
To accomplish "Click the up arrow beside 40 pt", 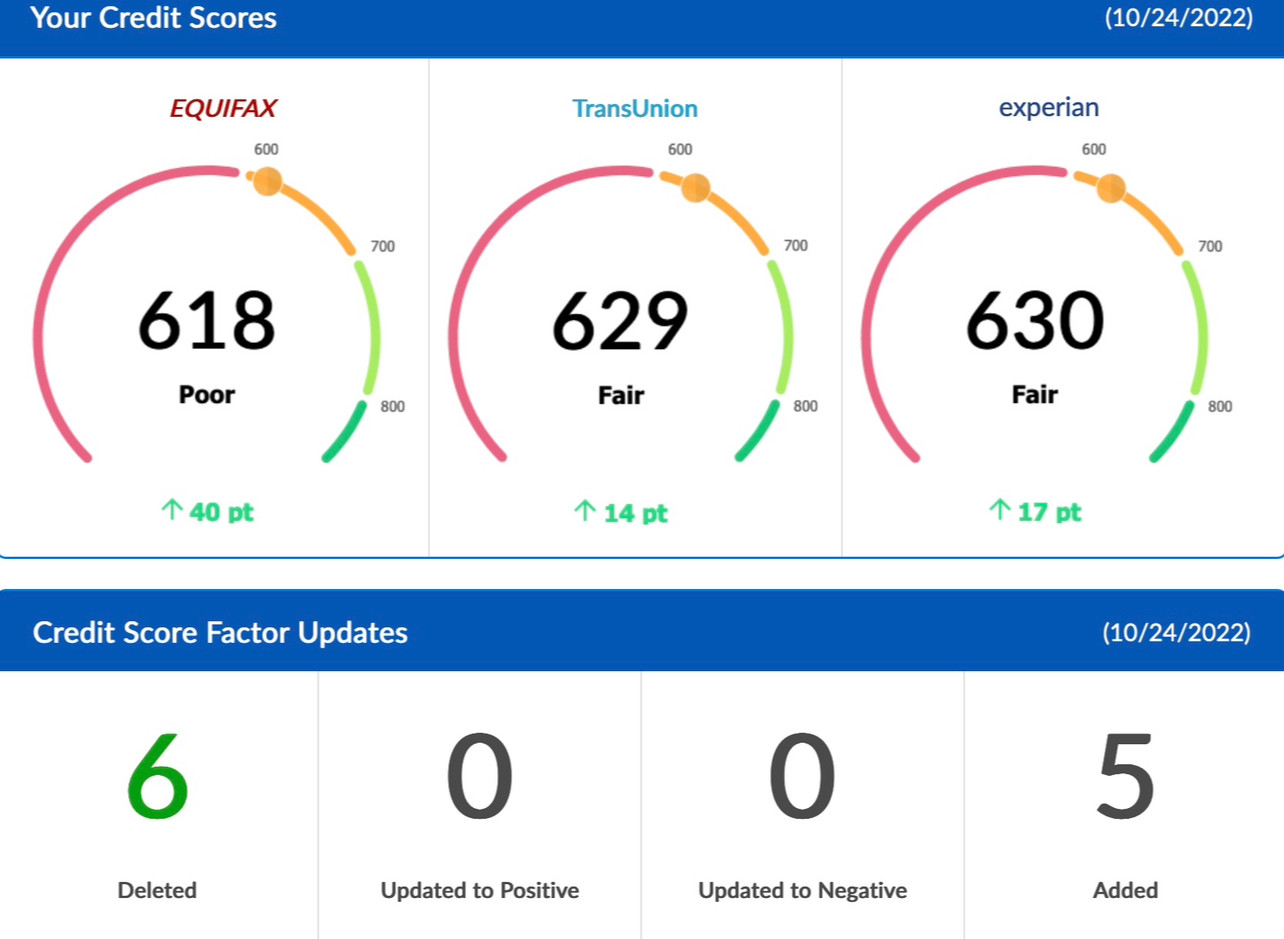I will tap(171, 511).
